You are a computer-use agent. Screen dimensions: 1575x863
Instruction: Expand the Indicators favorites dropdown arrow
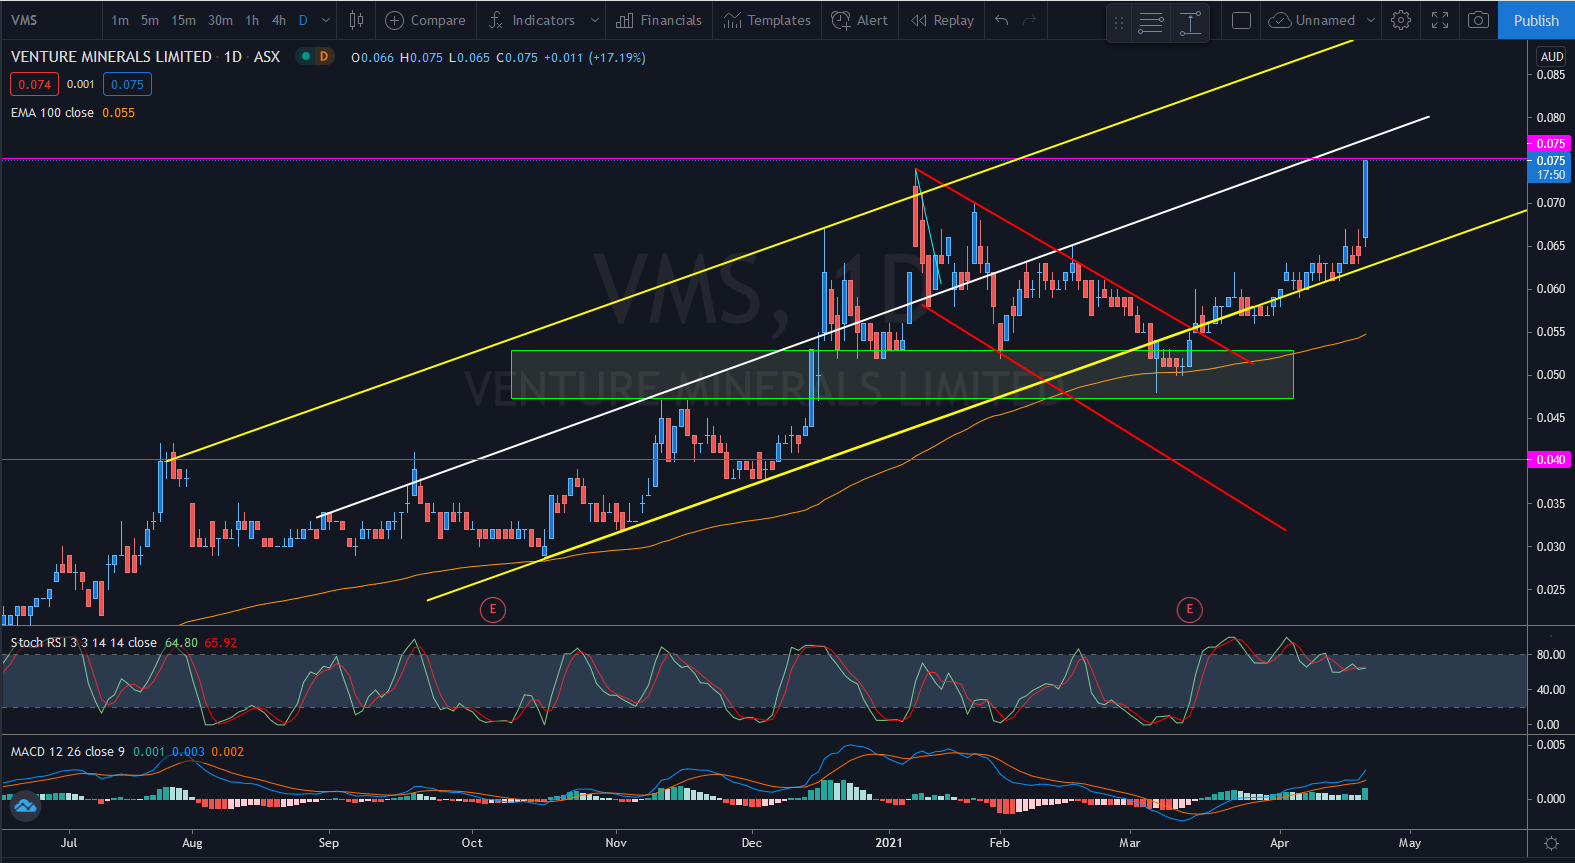click(595, 20)
